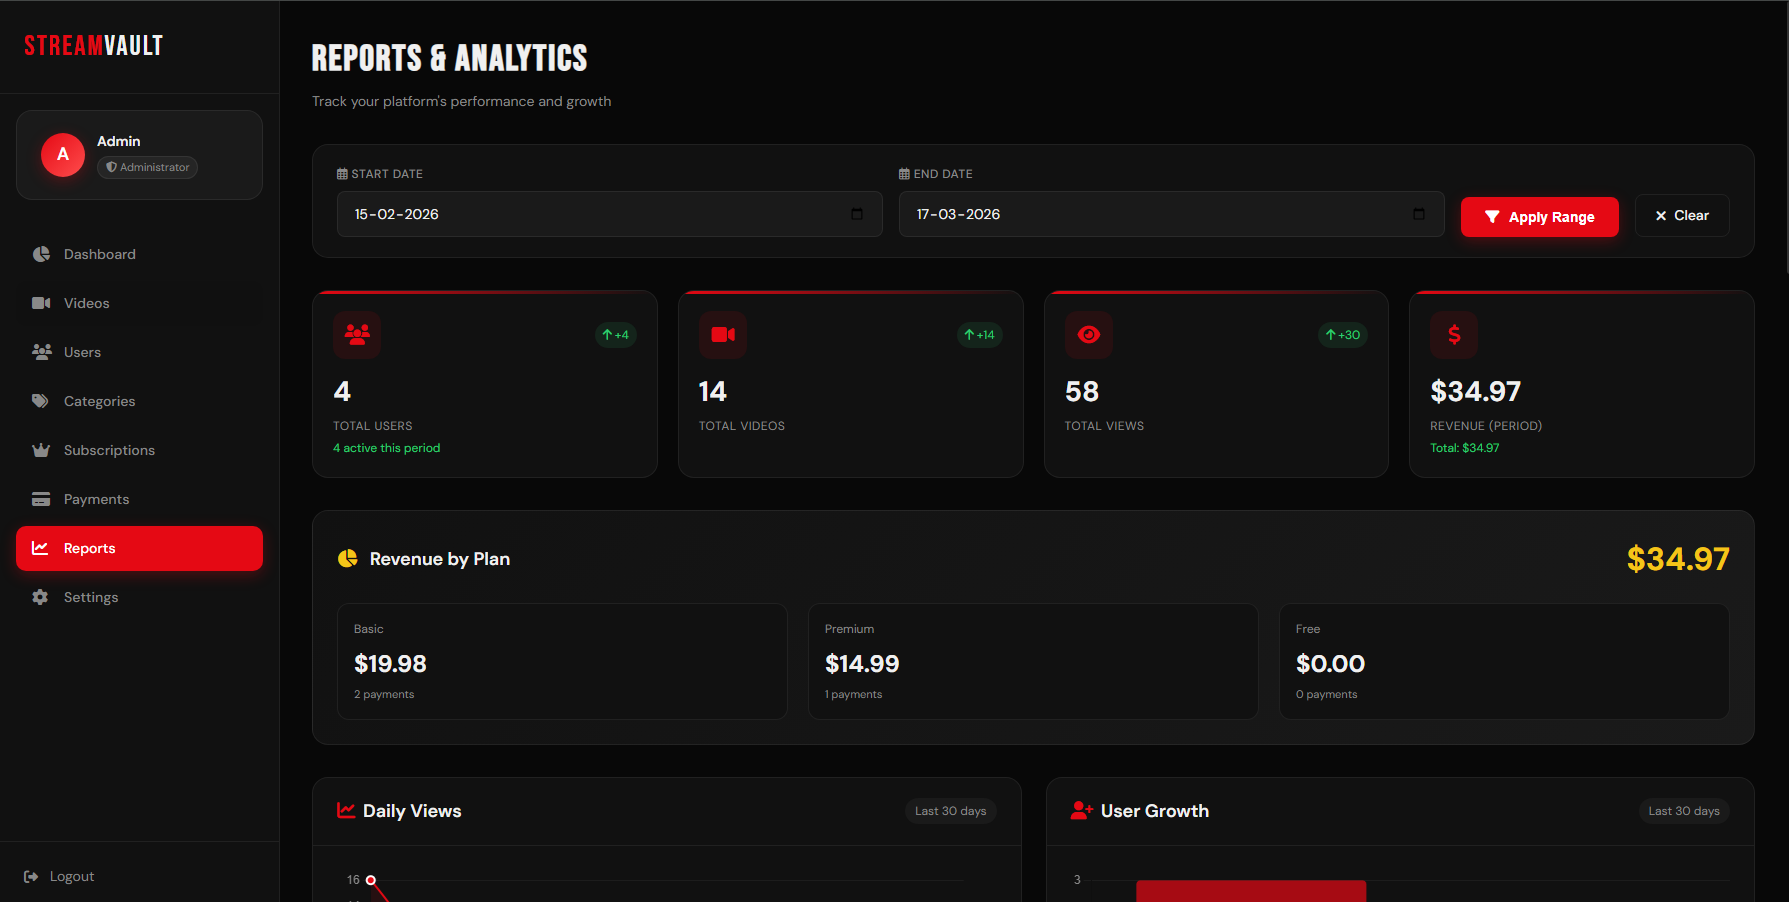Open the Subscriptions page in sidebar

(x=109, y=450)
